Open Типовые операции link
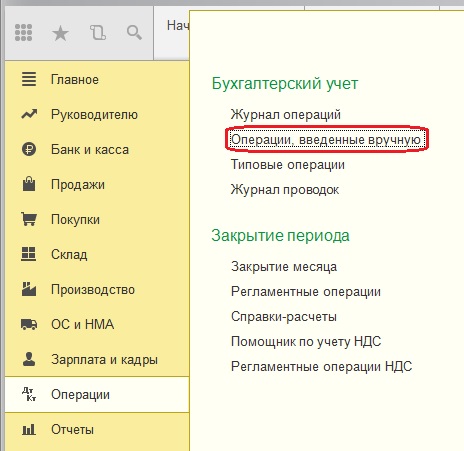This screenshot has width=464, height=451. coord(288,165)
